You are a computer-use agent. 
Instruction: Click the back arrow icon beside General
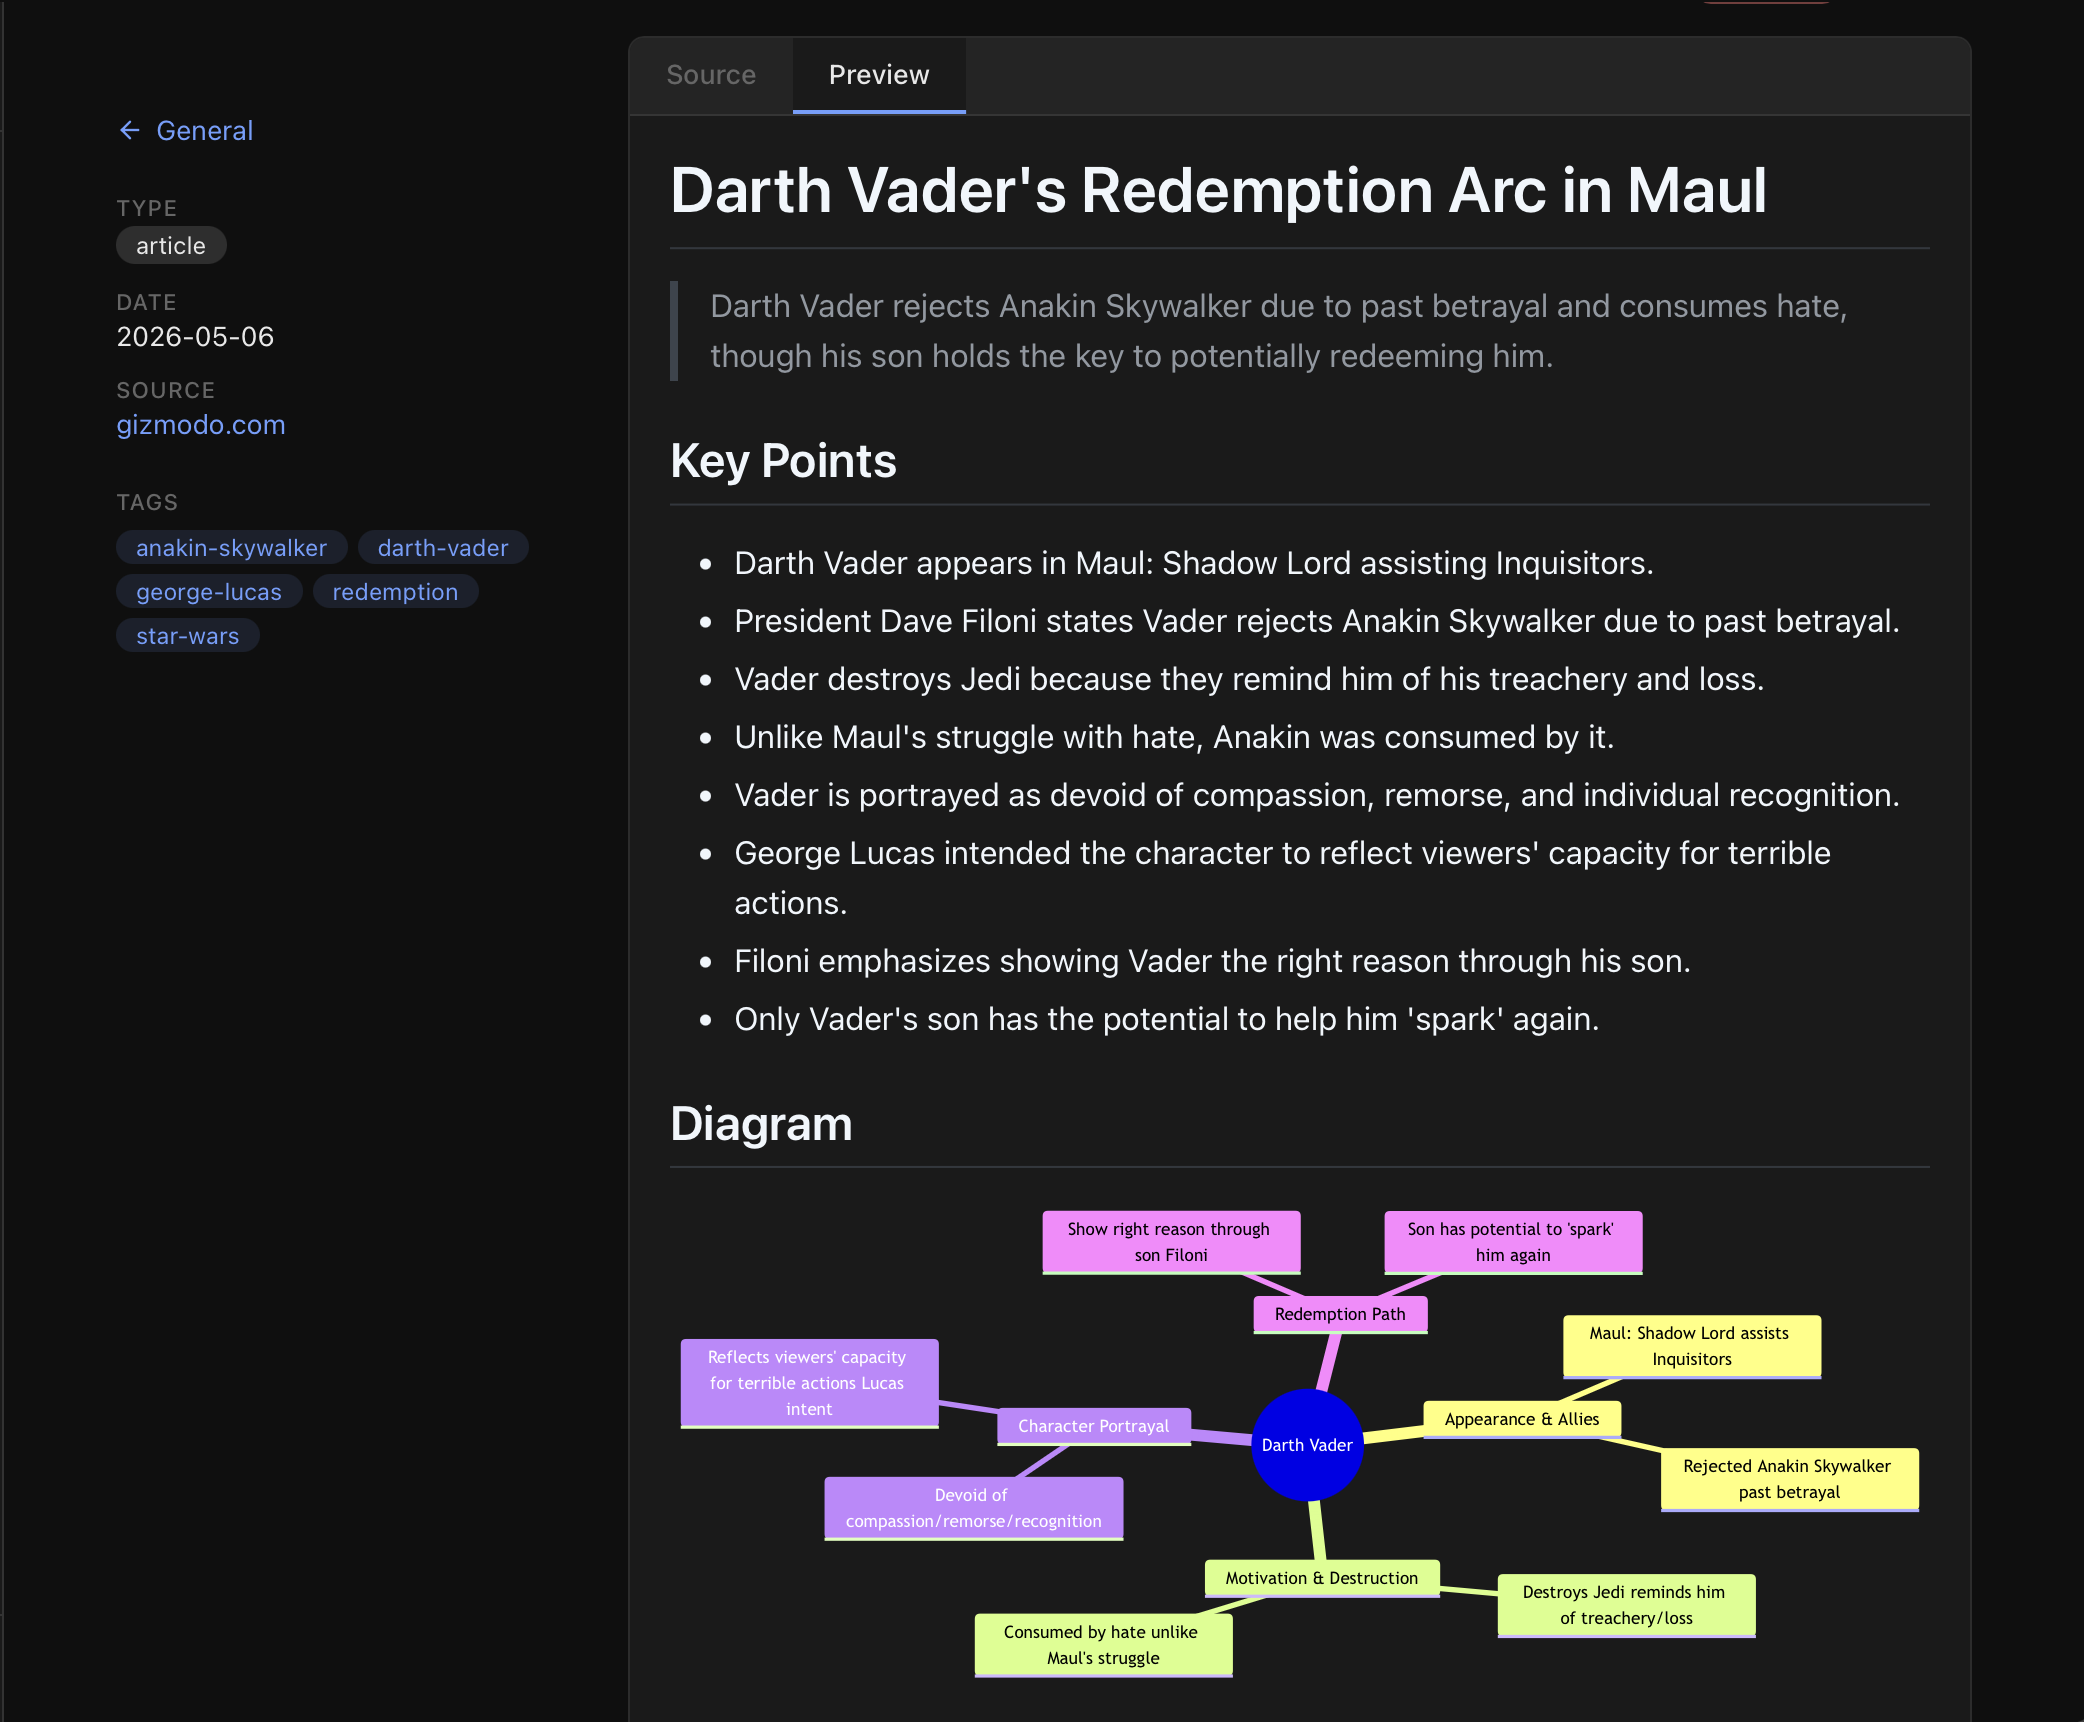click(x=129, y=131)
